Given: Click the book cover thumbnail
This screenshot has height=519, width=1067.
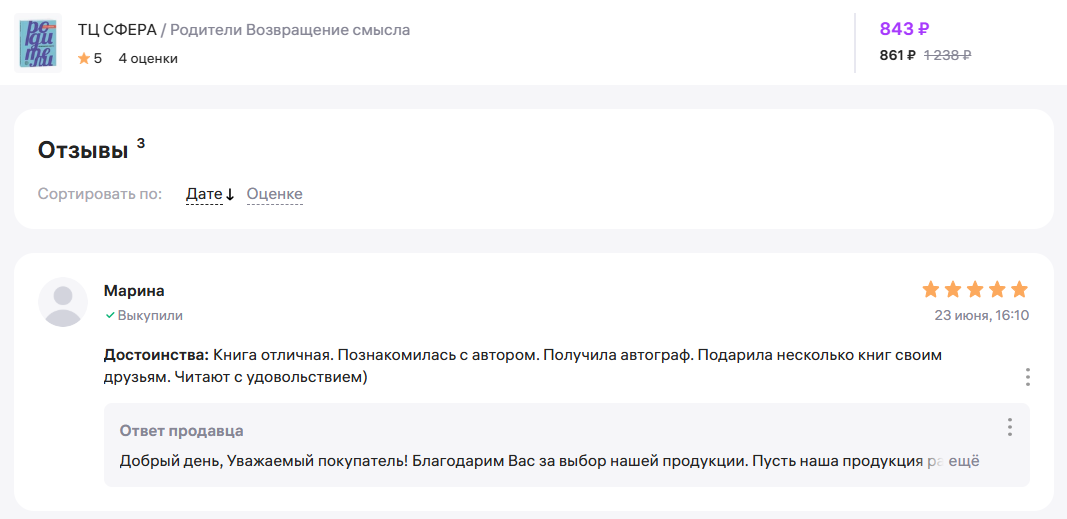Looking at the screenshot, I should [x=39, y=43].
